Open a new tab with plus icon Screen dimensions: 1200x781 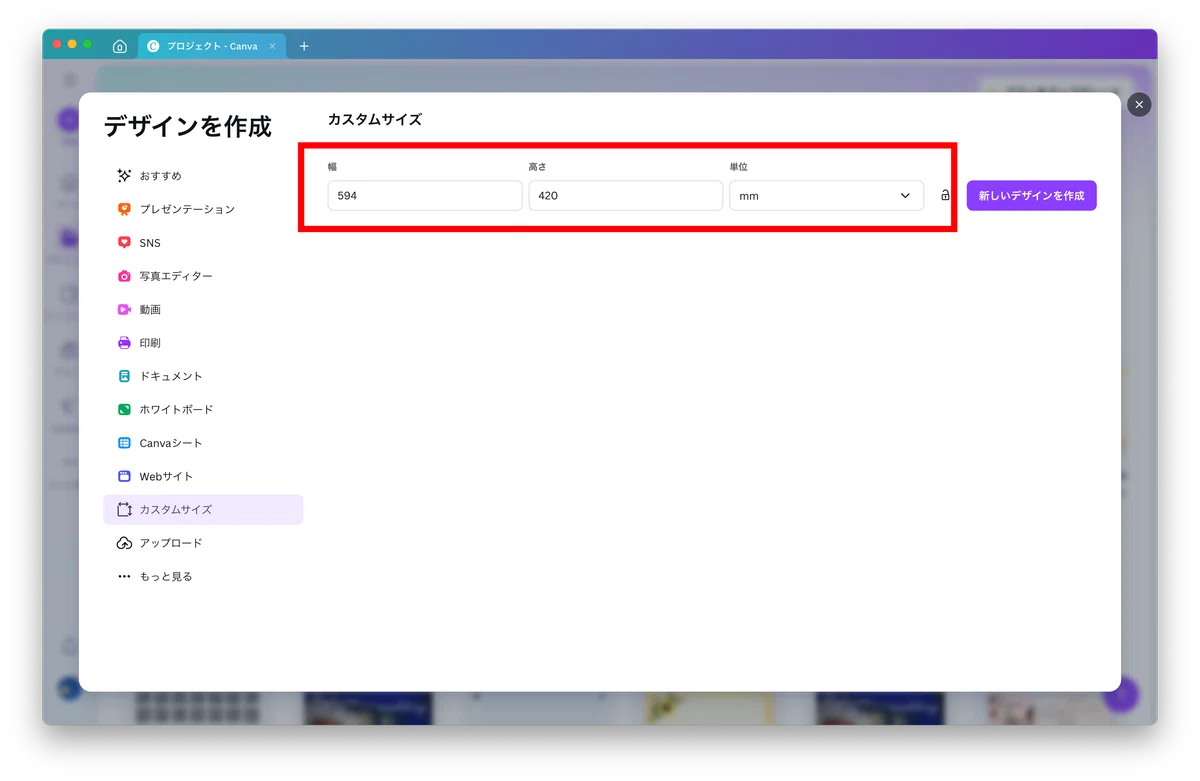click(304, 46)
